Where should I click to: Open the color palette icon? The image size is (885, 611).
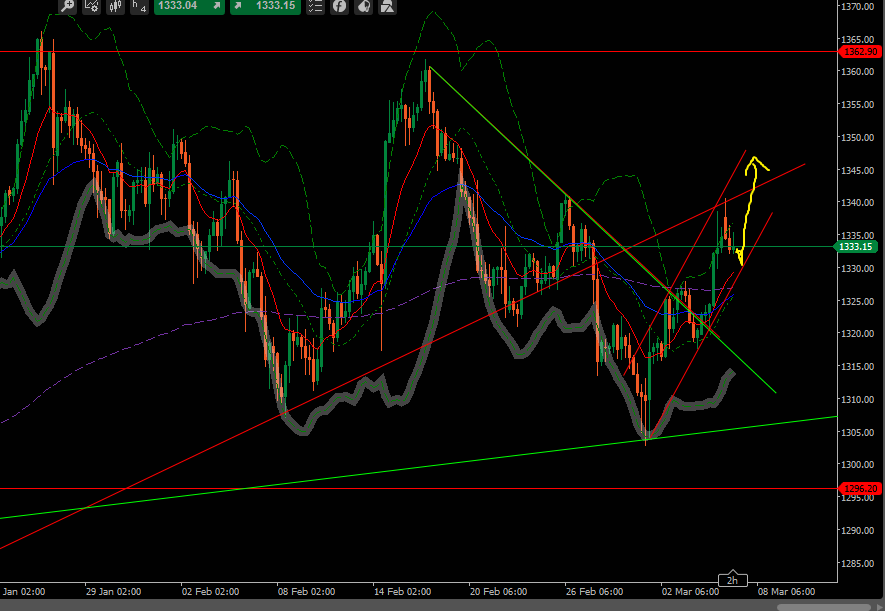point(363,6)
